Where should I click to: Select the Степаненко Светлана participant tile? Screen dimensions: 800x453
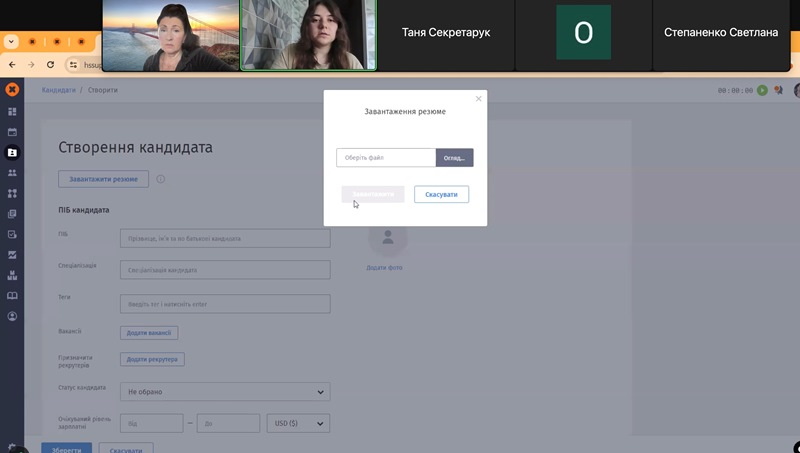pos(721,35)
